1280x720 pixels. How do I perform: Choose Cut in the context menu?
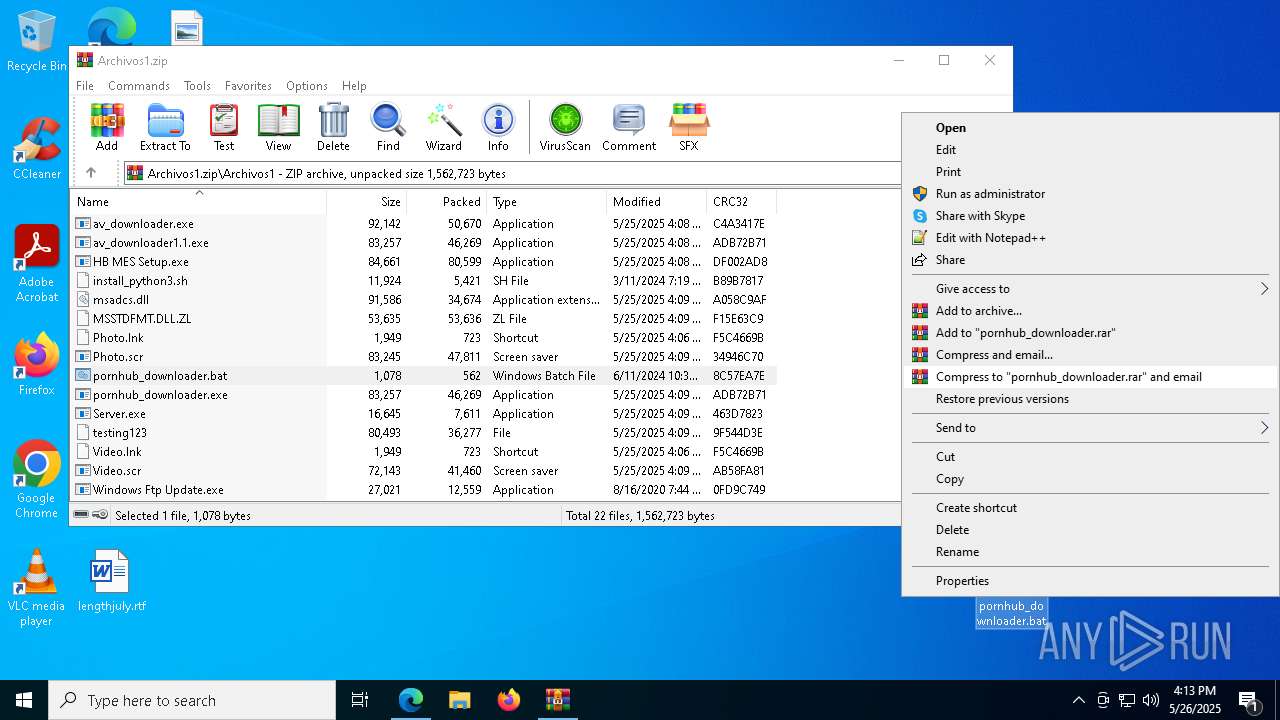pos(1090,457)
